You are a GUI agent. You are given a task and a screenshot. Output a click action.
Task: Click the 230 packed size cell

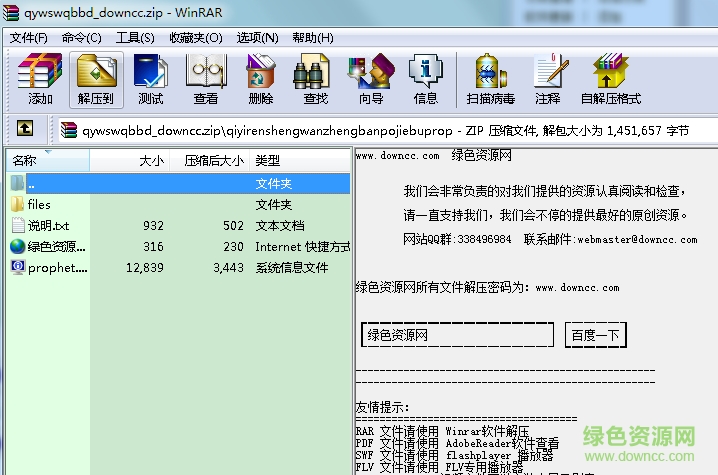tap(233, 246)
